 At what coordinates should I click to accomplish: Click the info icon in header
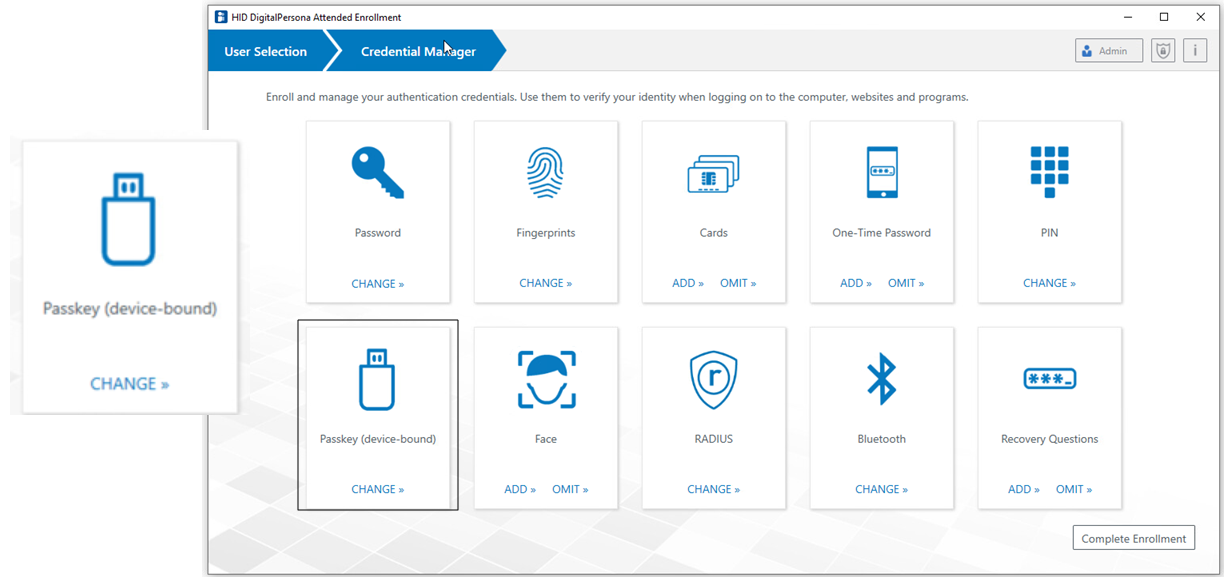pyautogui.click(x=1194, y=51)
